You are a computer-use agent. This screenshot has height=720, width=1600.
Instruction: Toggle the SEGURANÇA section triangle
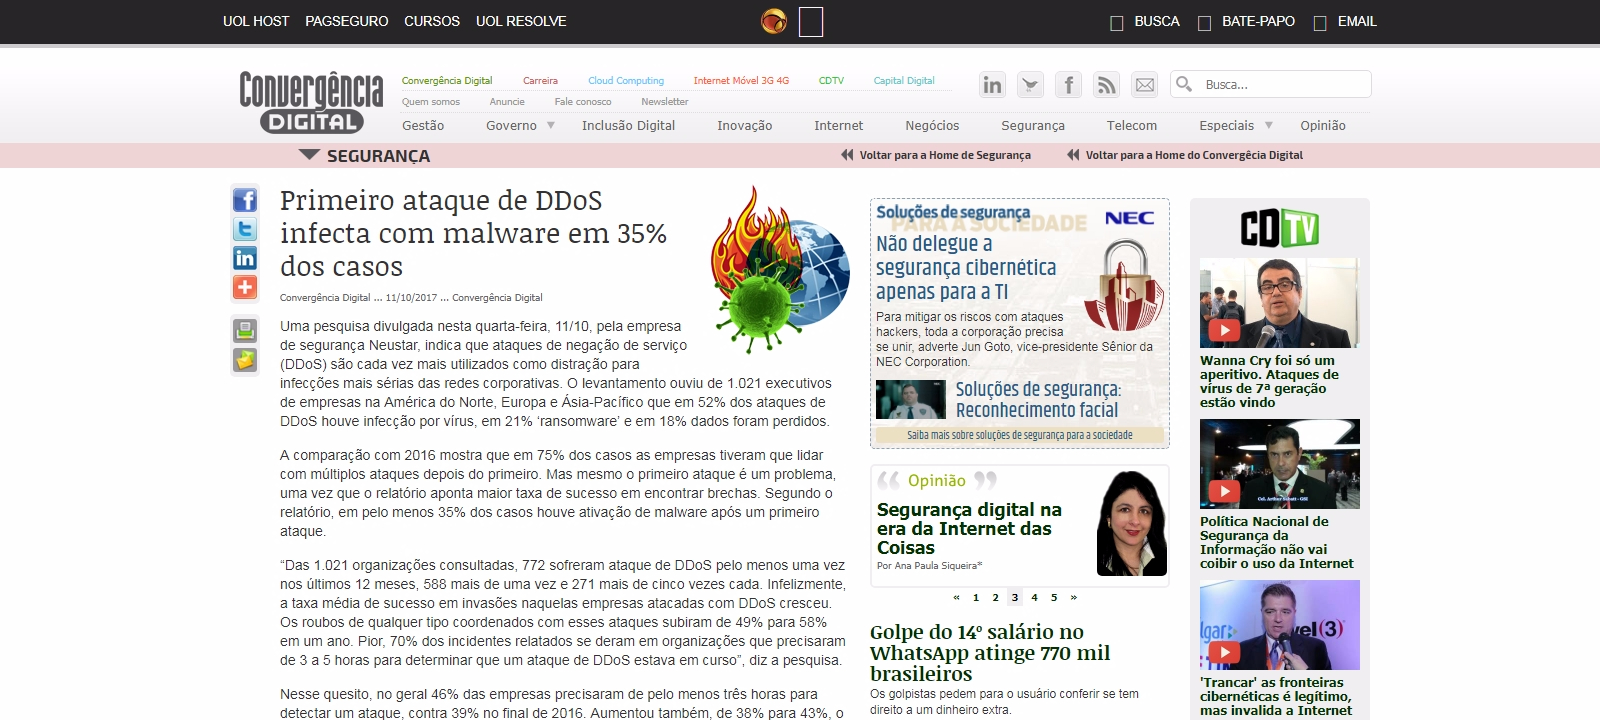pyautogui.click(x=309, y=155)
